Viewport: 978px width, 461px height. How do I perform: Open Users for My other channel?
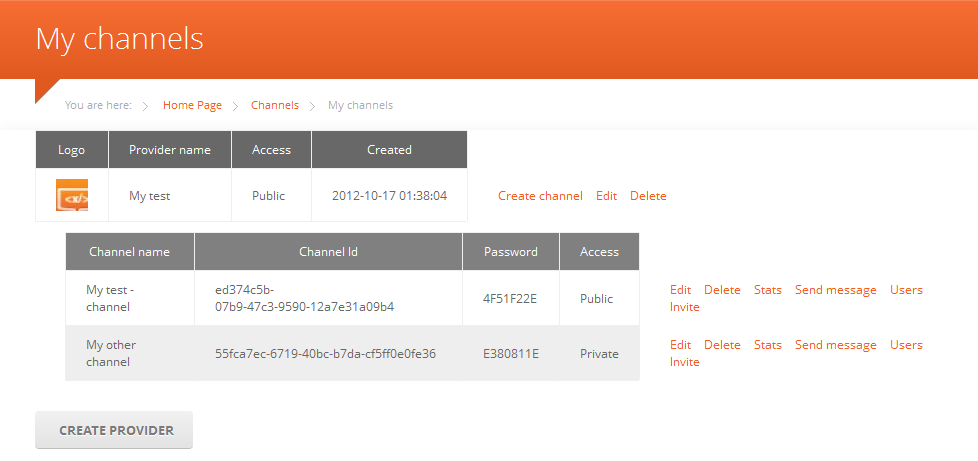click(906, 345)
